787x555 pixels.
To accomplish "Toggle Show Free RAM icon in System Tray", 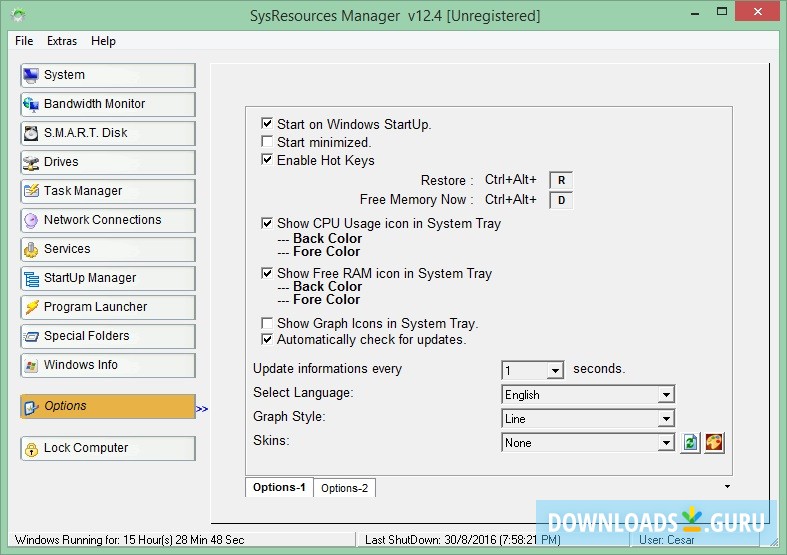I will [267, 273].
